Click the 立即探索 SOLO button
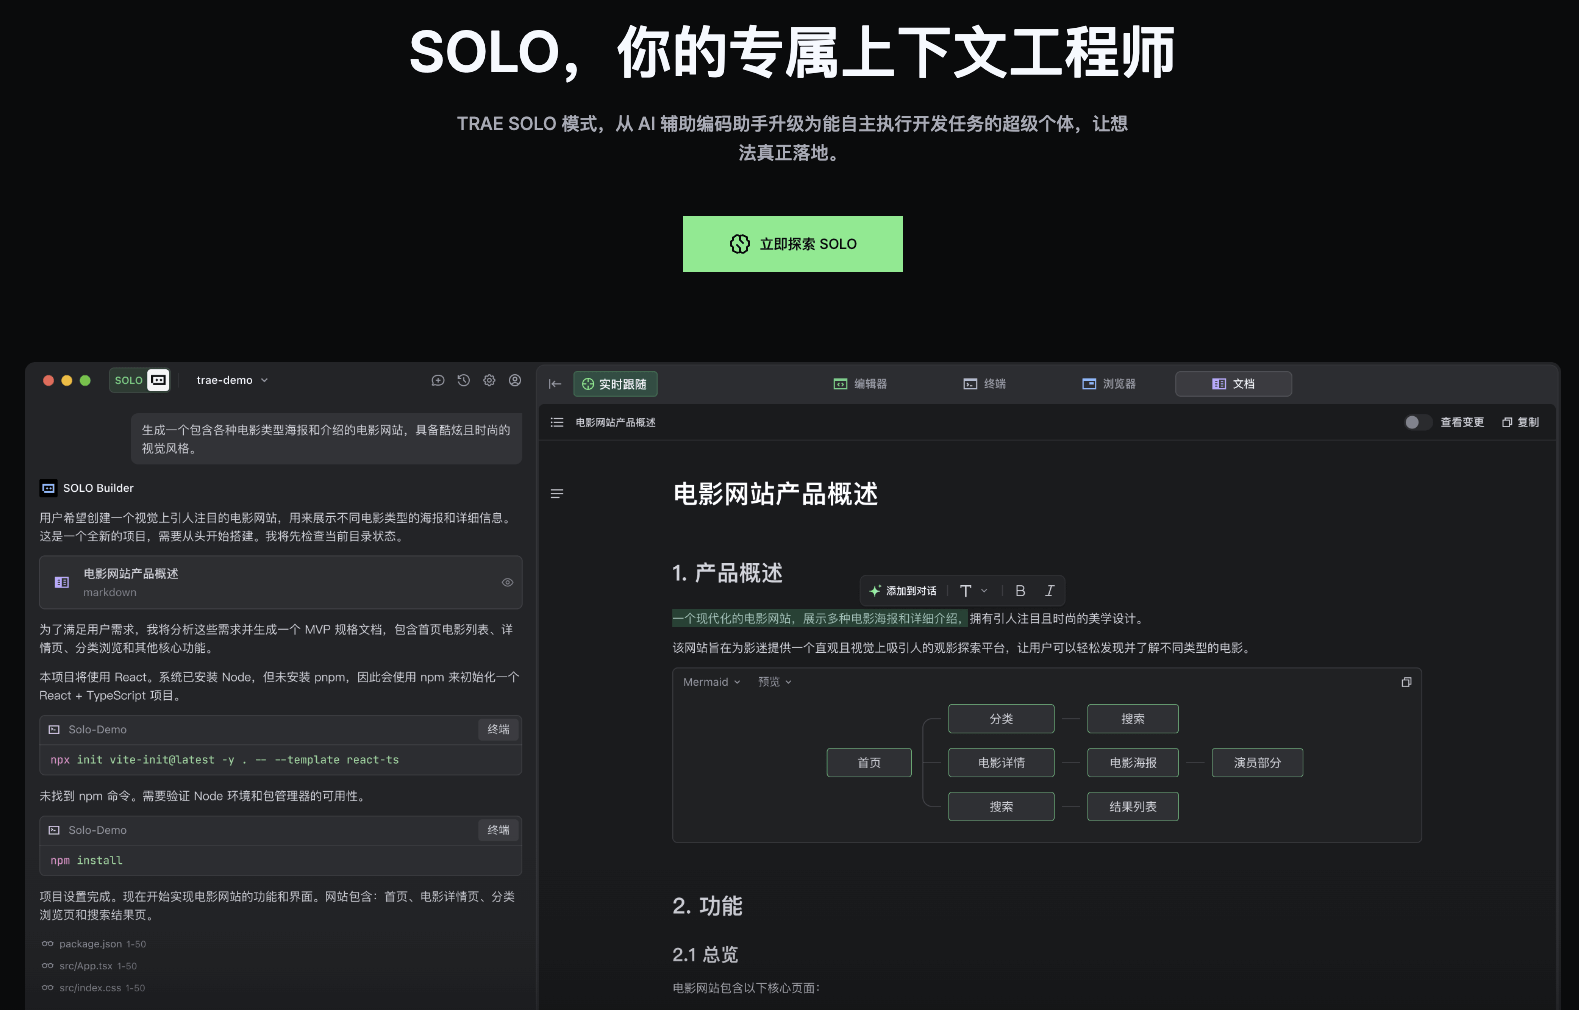Viewport: 1579px width, 1010px height. [x=792, y=244]
